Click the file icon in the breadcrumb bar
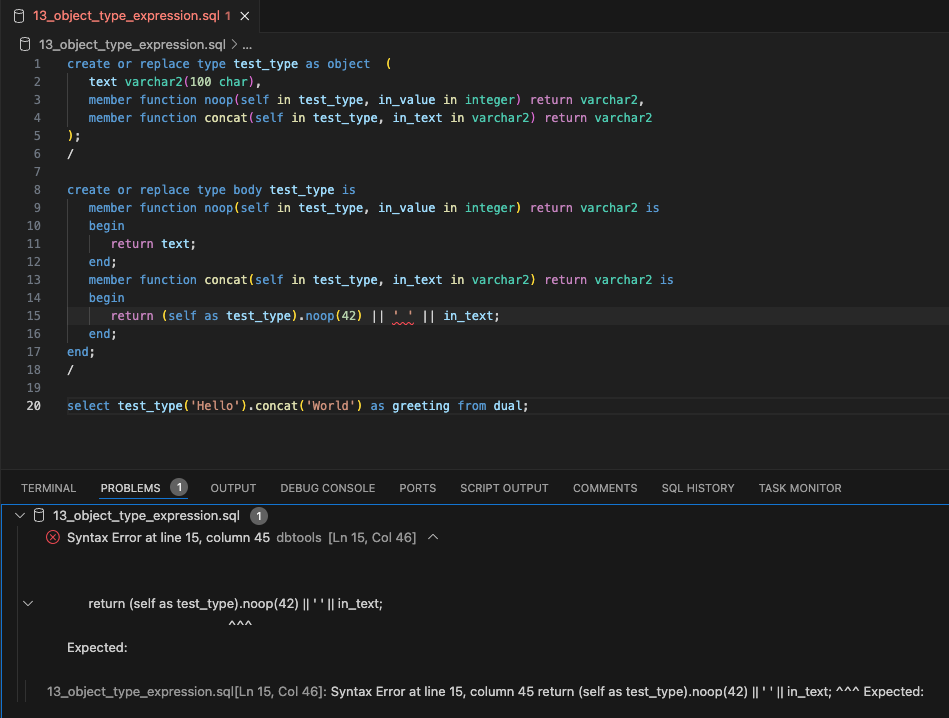This screenshot has height=718, width=949. (23, 44)
